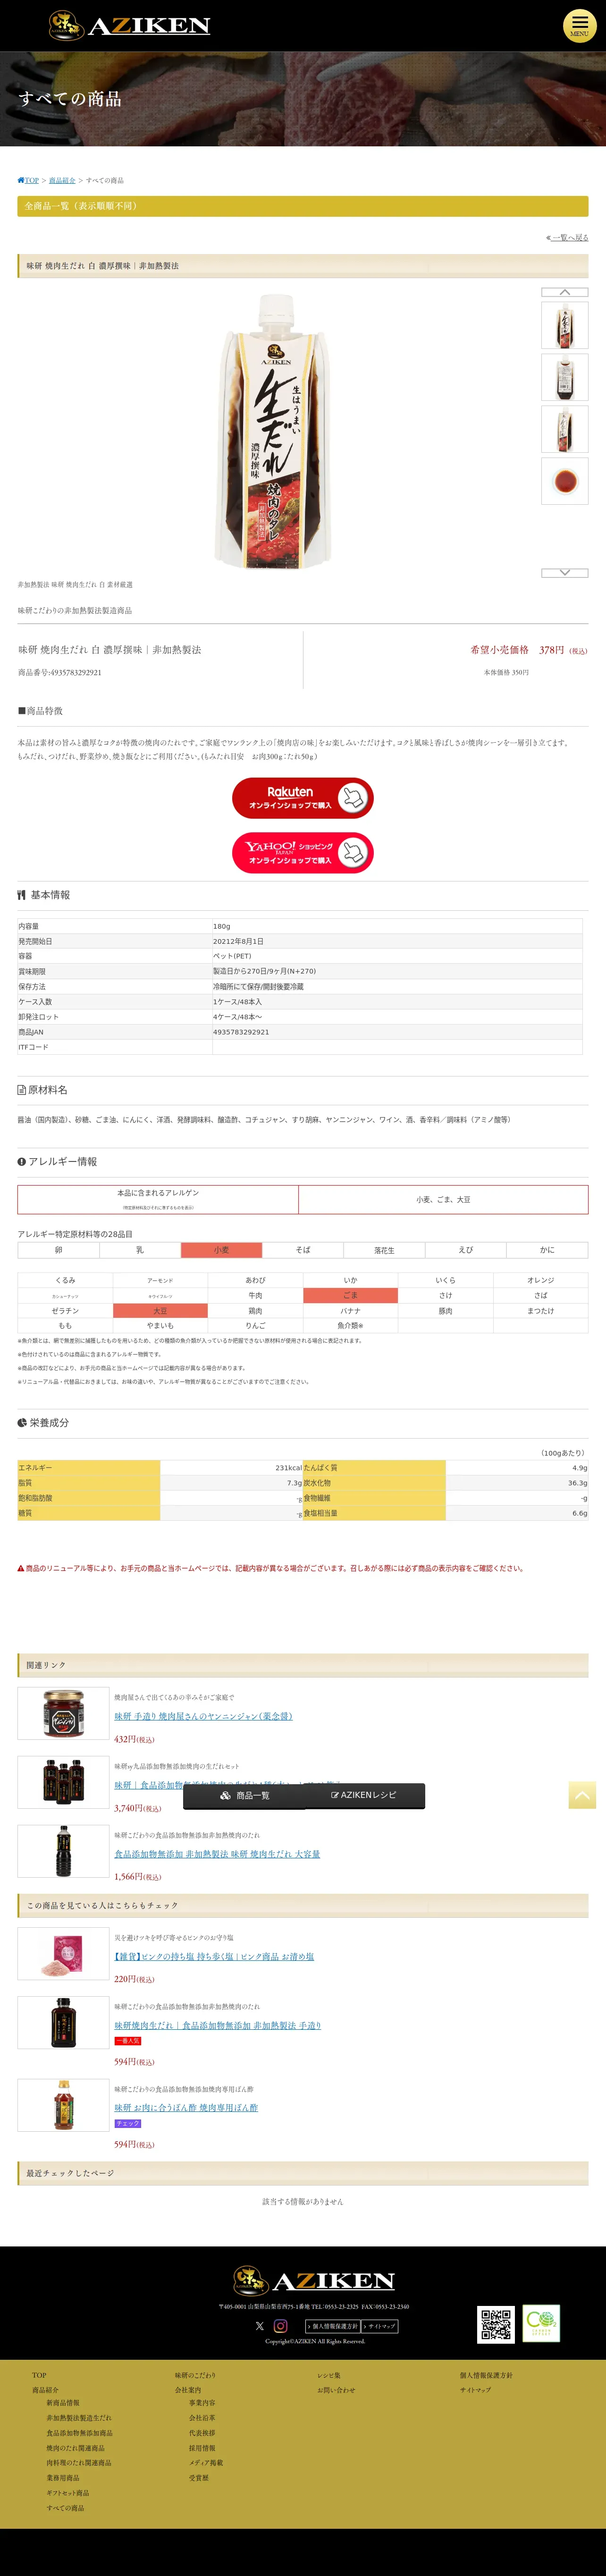Click the 4935783292921 JAN code value
606x2576 pixels.
[241, 1032]
